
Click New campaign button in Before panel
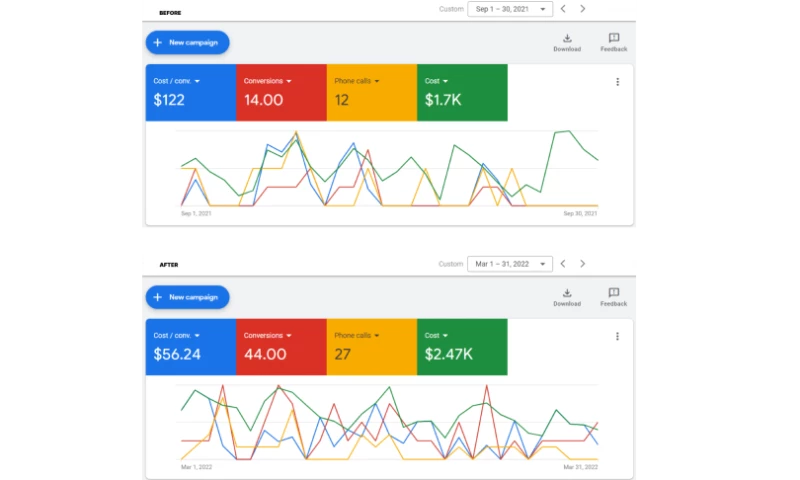(x=187, y=42)
